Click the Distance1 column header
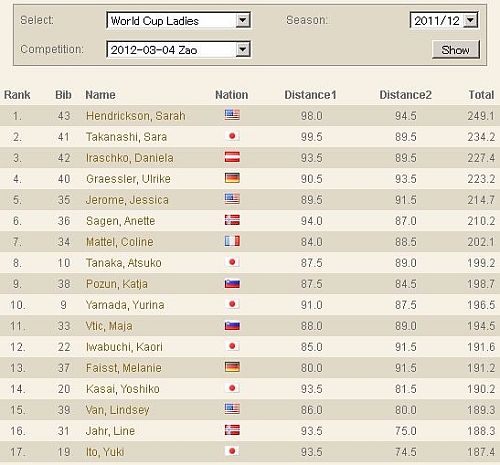 [x=310, y=95]
